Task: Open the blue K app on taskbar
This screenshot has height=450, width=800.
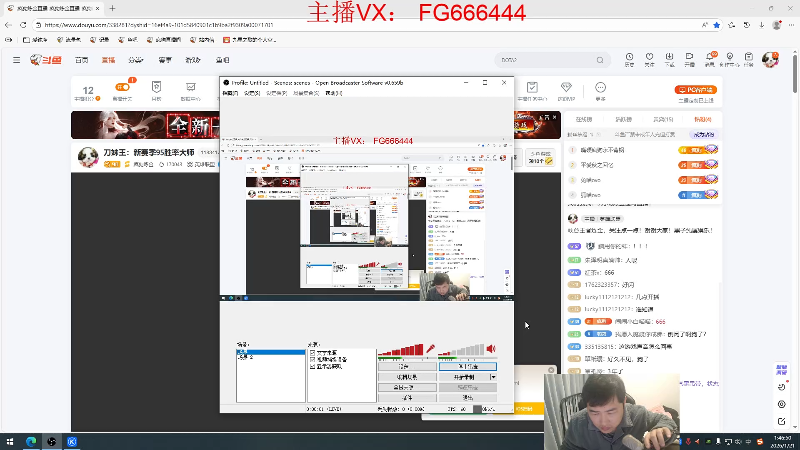Action: pos(72,441)
